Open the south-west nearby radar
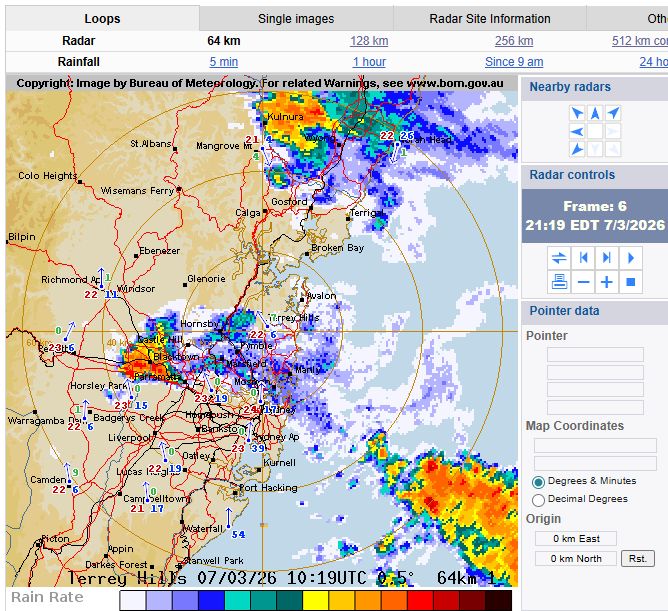This screenshot has width=668, height=611. tap(577, 149)
